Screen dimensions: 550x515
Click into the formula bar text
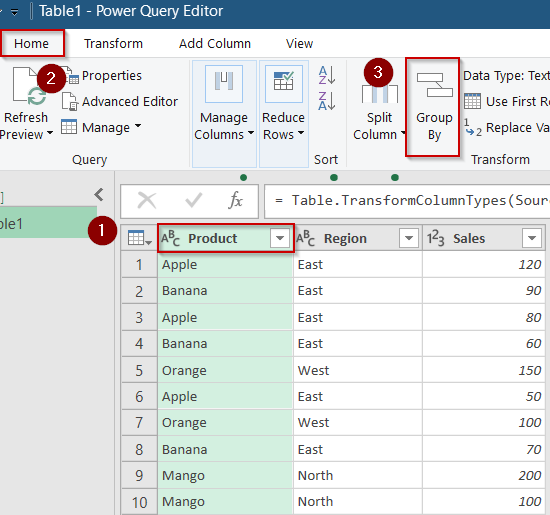click(x=407, y=201)
